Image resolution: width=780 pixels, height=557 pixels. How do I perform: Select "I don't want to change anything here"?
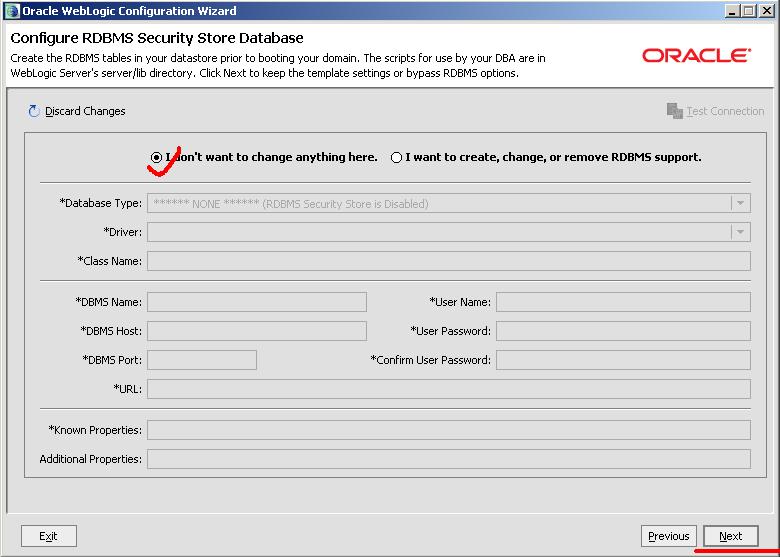157,157
